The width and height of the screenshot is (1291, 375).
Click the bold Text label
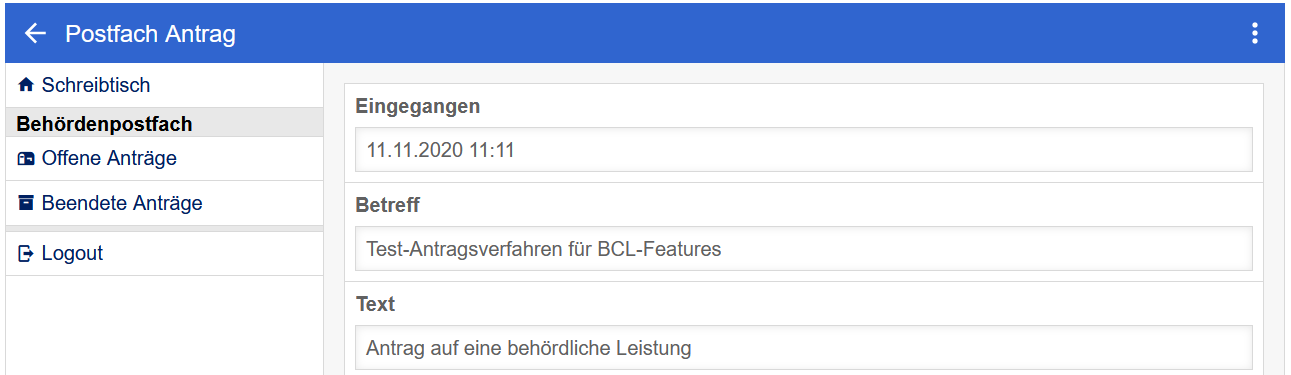[x=375, y=303]
